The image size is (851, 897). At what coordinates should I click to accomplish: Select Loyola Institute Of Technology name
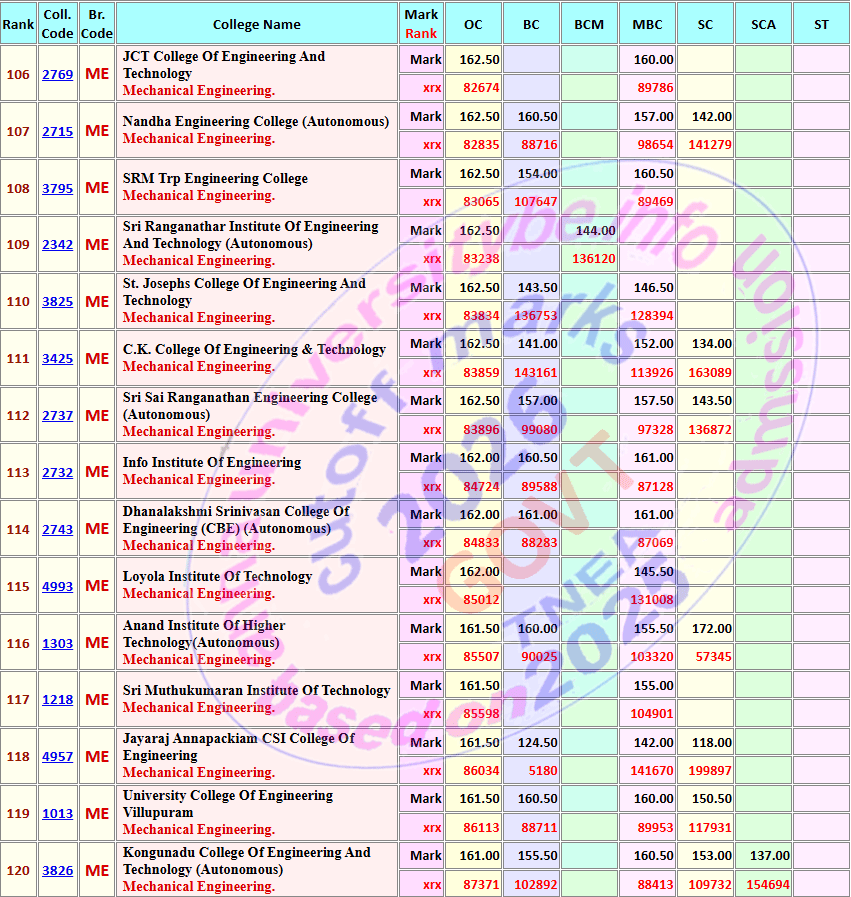click(217, 576)
